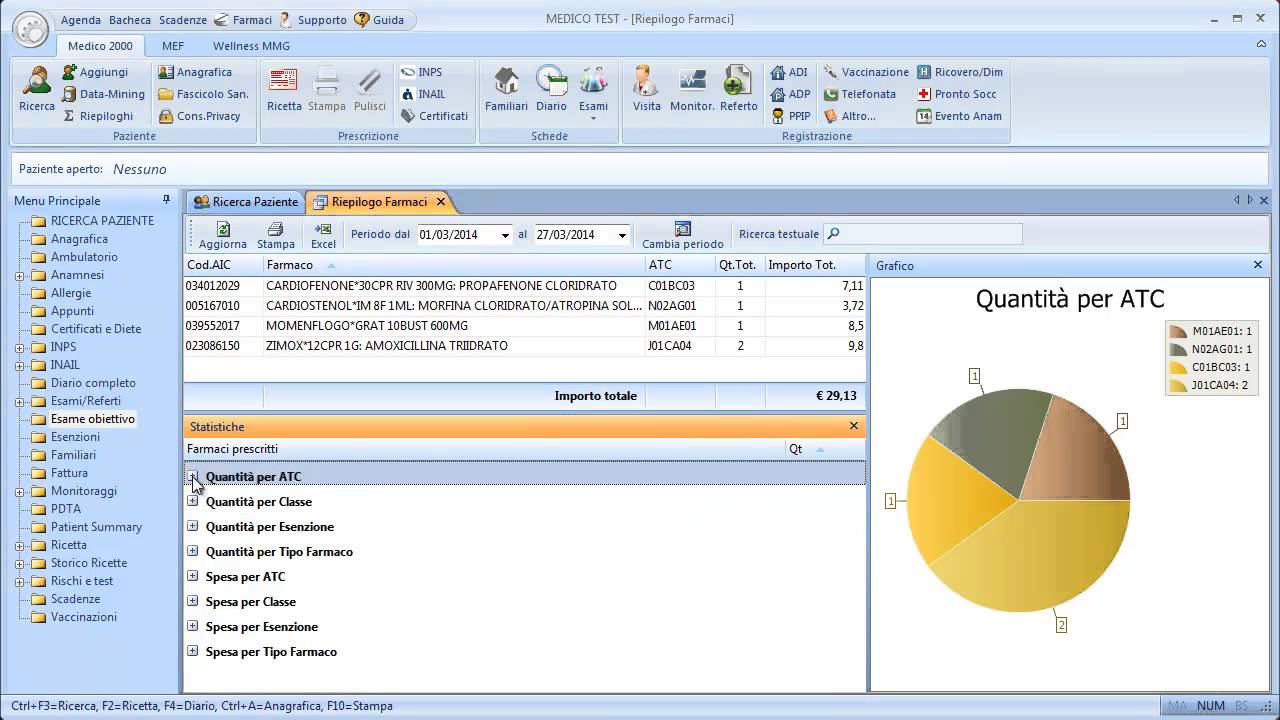1280x720 pixels.
Task: Click the Pulisci clear icon
Action: tap(370, 90)
